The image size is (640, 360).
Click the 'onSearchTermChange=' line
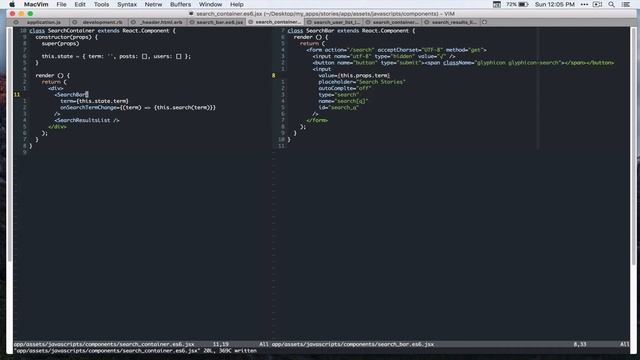138,107
